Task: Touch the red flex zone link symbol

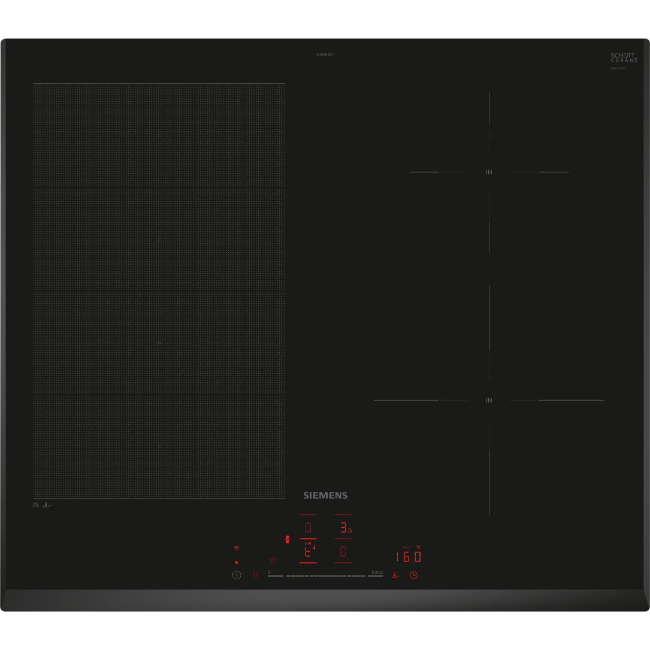Action: (x=287, y=539)
